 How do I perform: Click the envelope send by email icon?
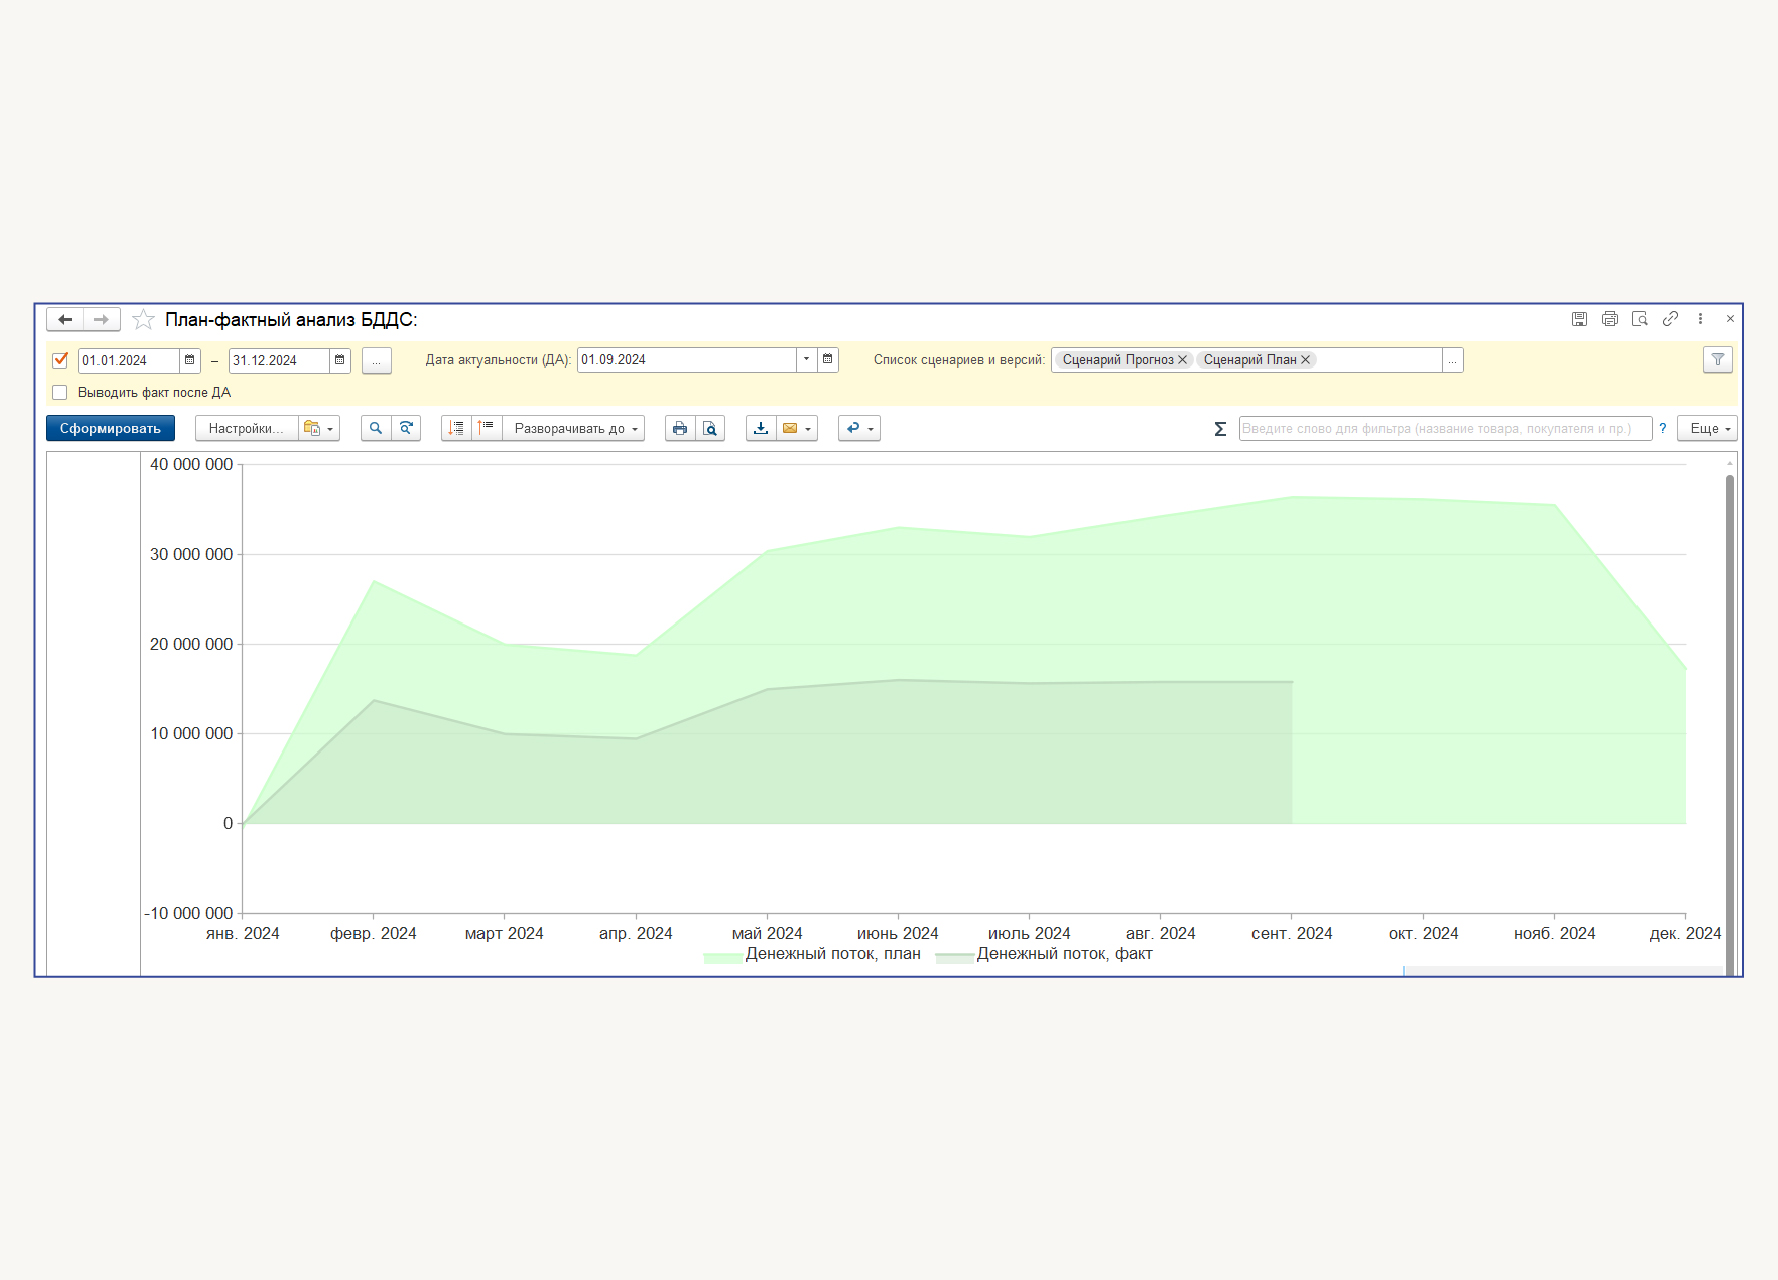click(x=790, y=428)
